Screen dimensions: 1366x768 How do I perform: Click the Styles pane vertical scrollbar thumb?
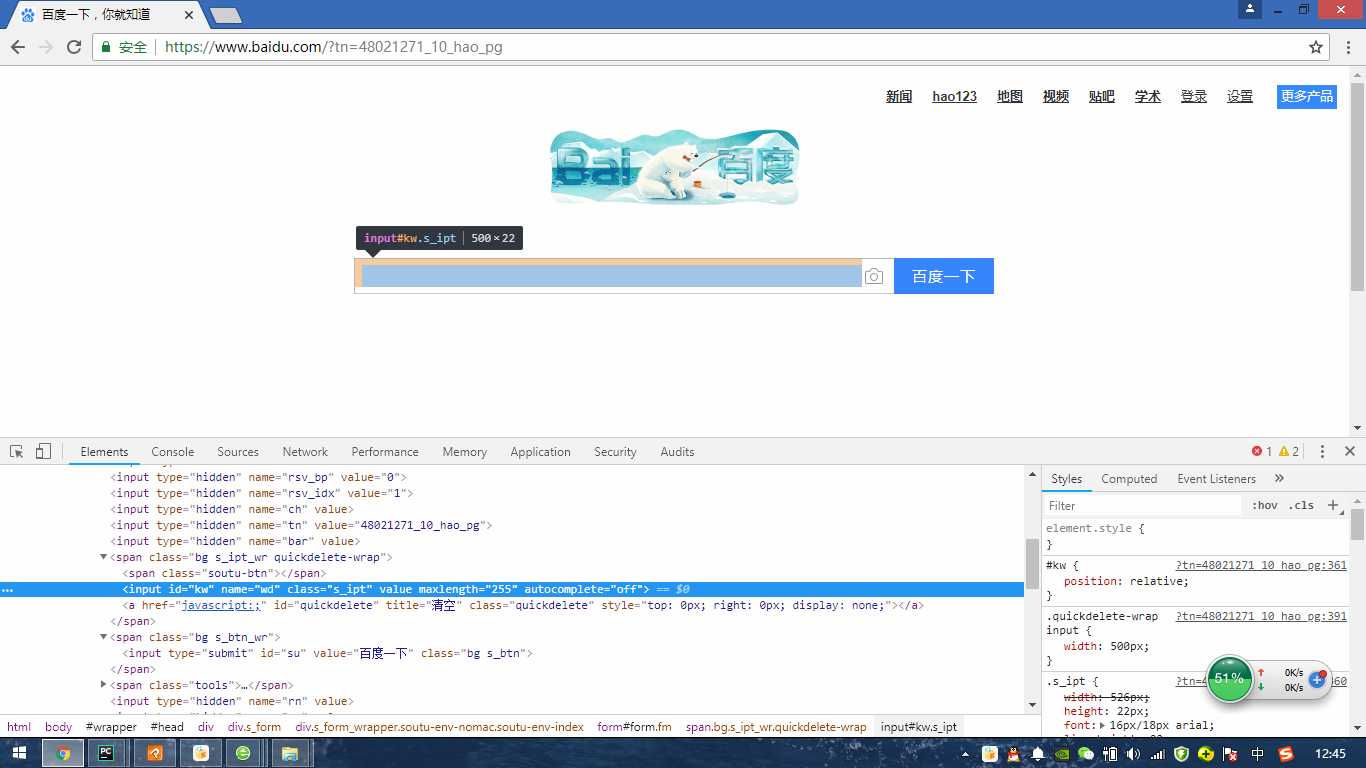coord(1357,524)
